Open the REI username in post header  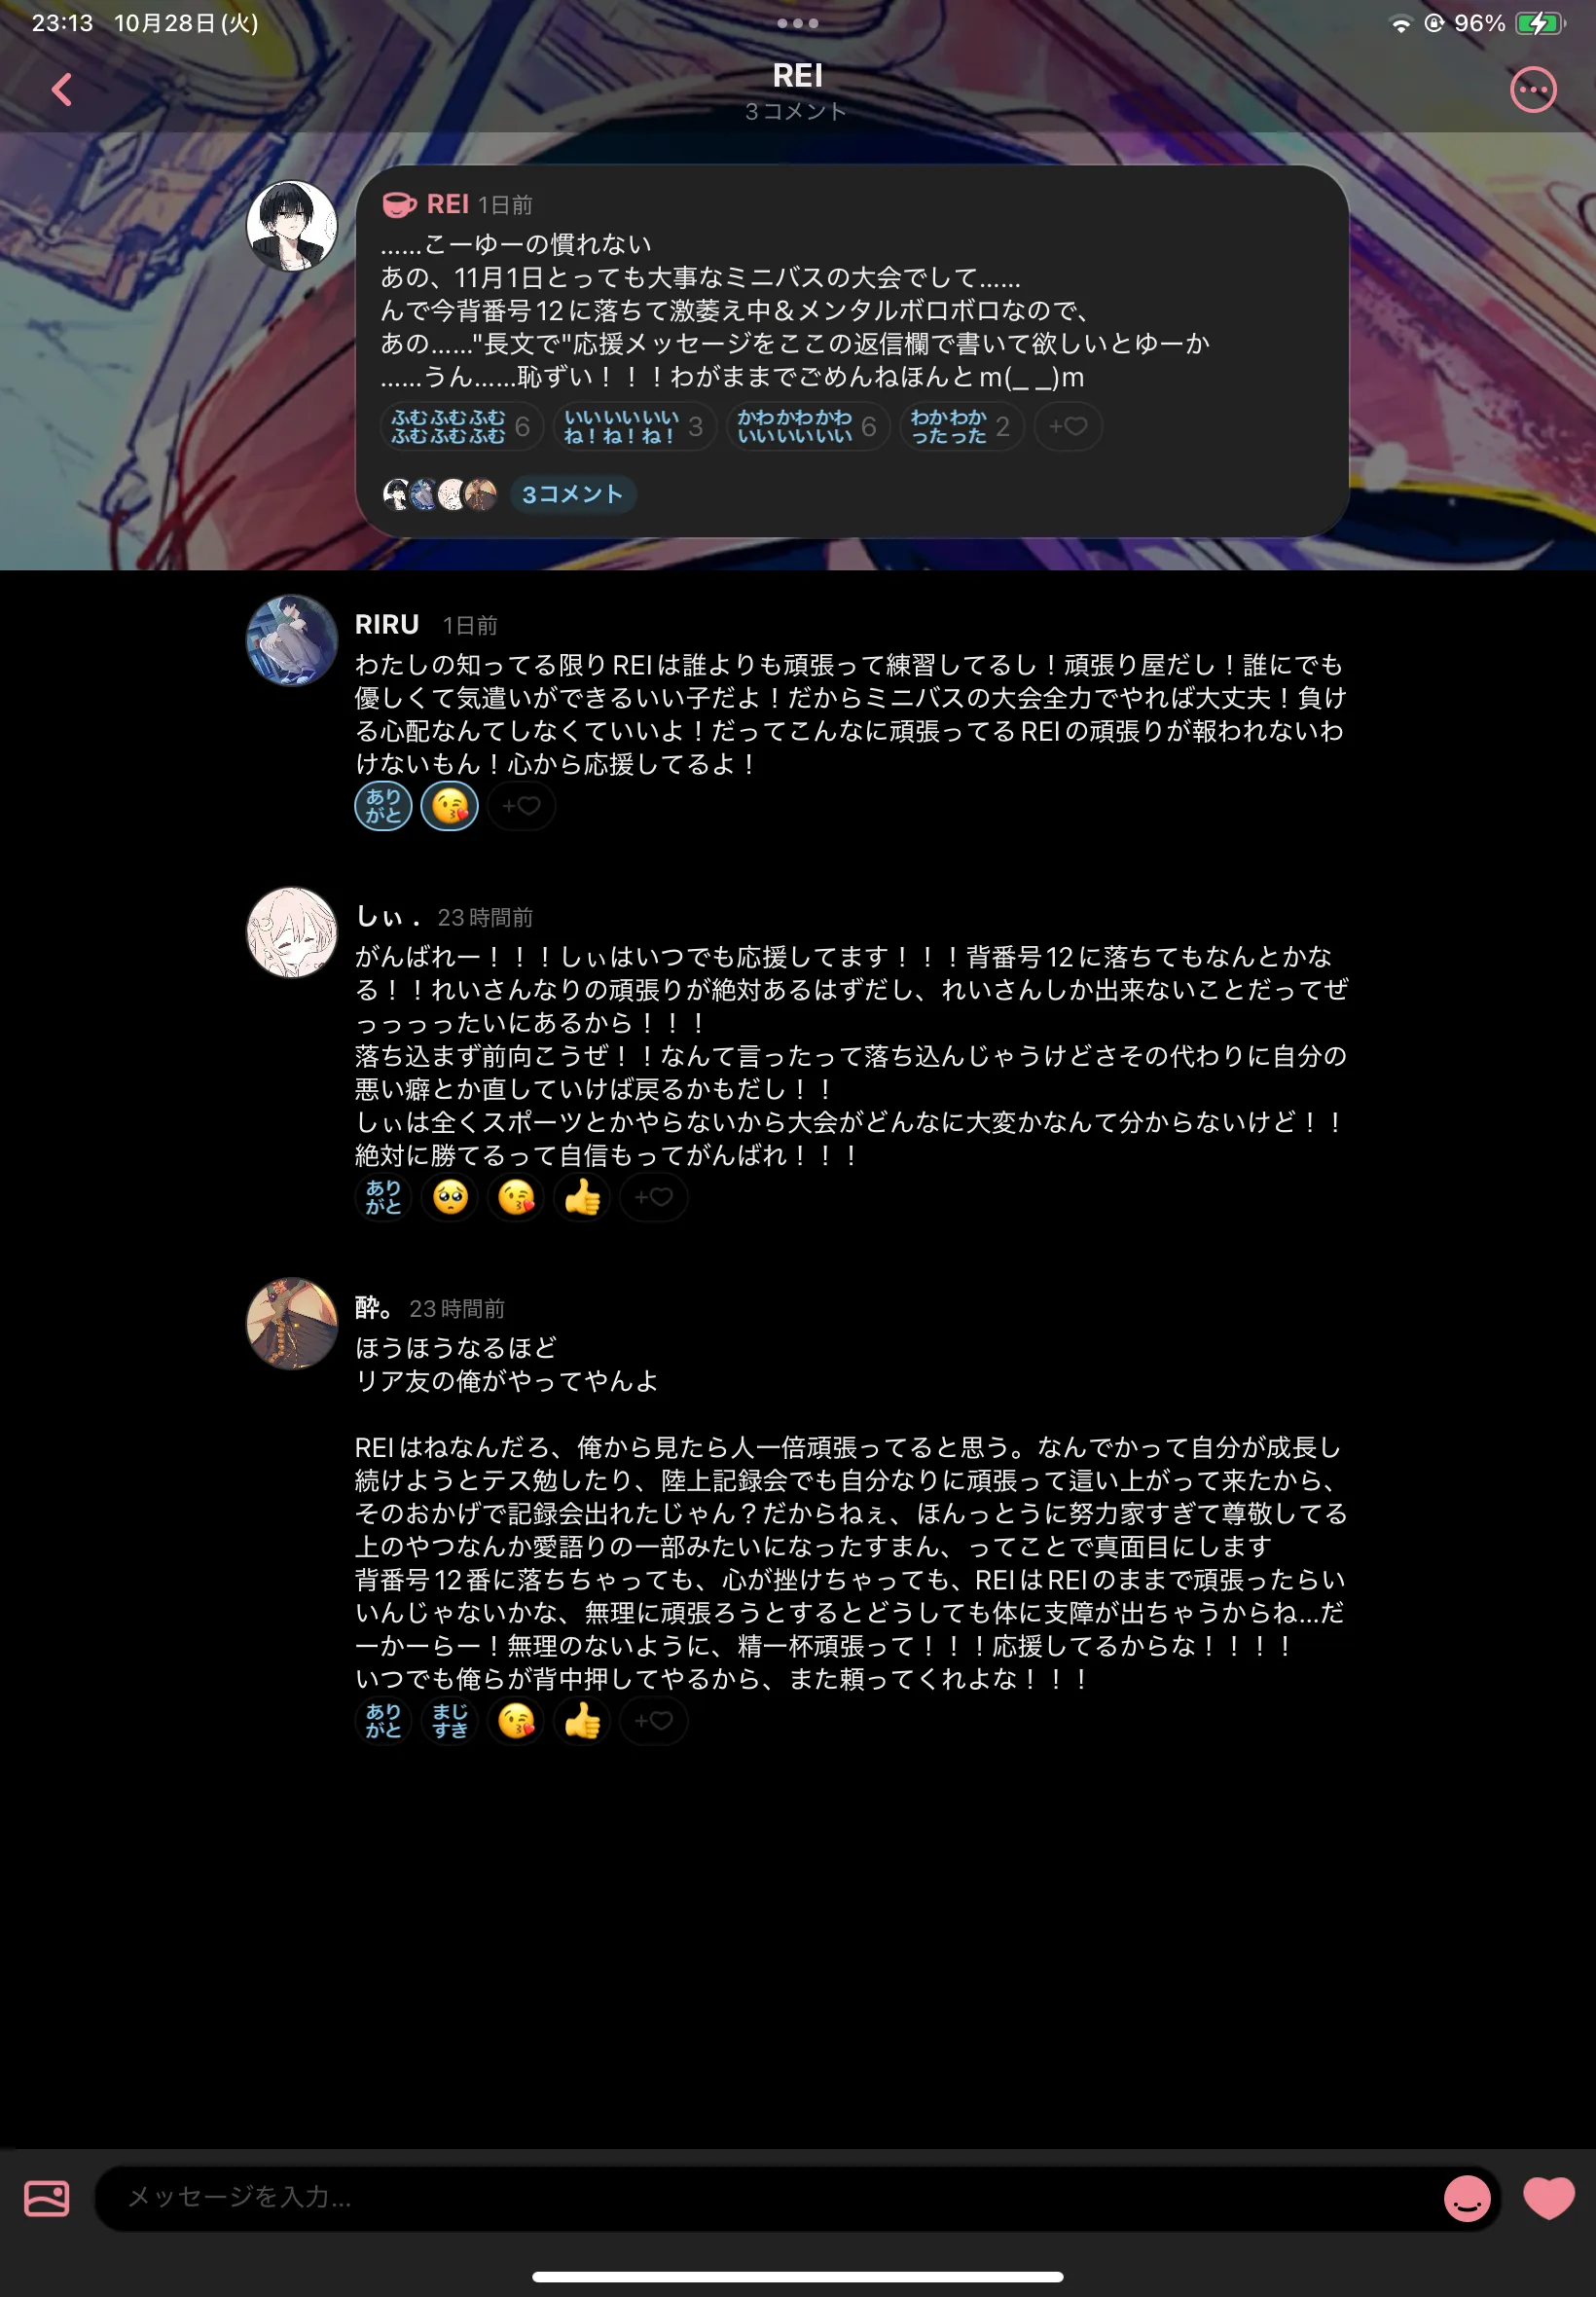(x=447, y=204)
